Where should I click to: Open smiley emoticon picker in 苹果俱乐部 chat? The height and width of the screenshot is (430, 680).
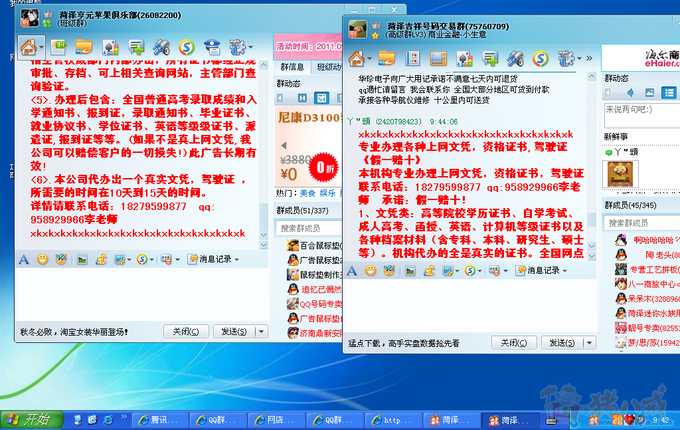pos(42,260)
